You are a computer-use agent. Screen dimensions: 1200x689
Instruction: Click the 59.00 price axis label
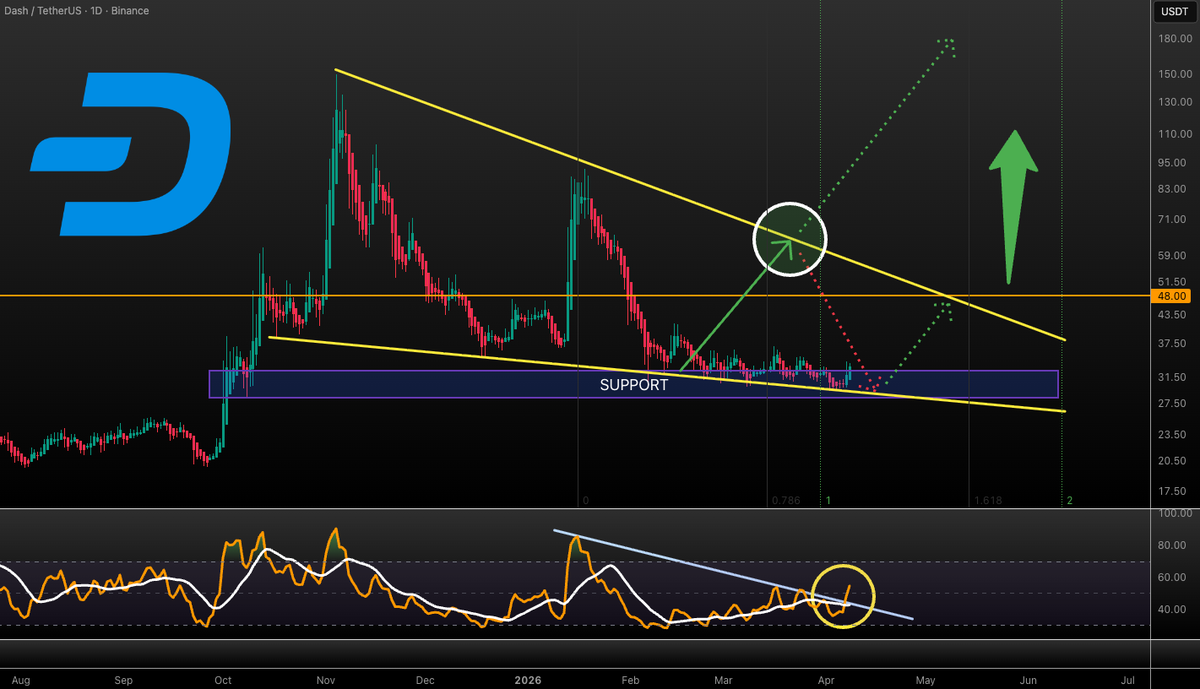coord(1172,255)
